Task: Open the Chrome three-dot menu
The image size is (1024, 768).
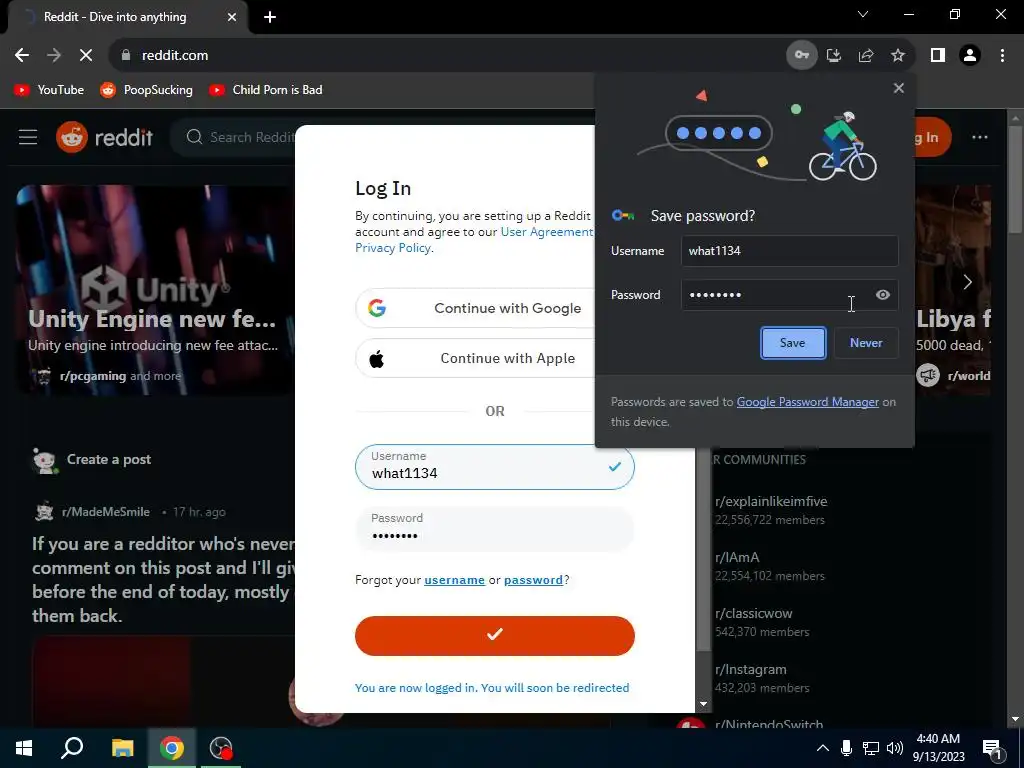Action: (1002, 56)
